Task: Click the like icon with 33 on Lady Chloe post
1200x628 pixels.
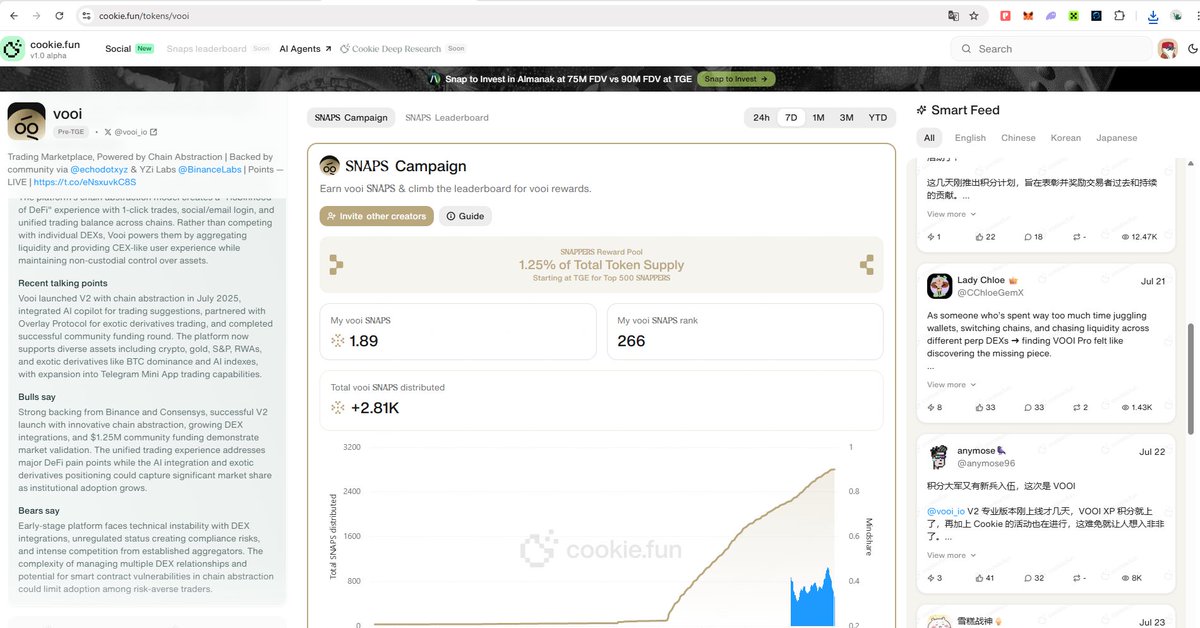Action: (980, 408)
